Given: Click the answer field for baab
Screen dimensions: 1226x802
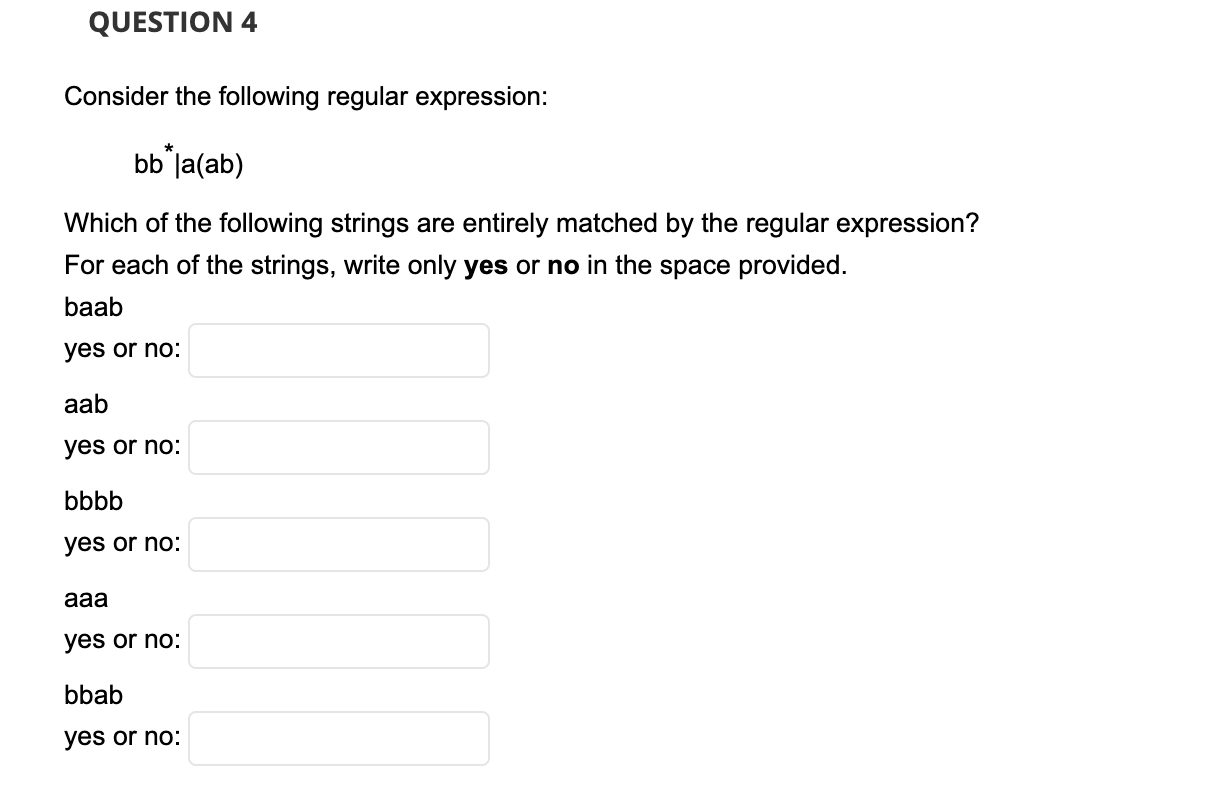Looking at the screenshot, I should tap(338, 351).
